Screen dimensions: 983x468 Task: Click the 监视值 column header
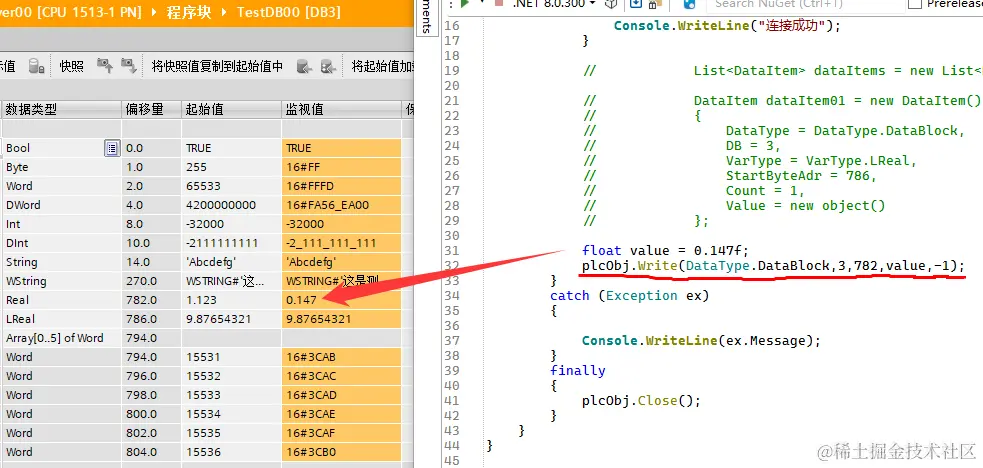click(341, 110)
